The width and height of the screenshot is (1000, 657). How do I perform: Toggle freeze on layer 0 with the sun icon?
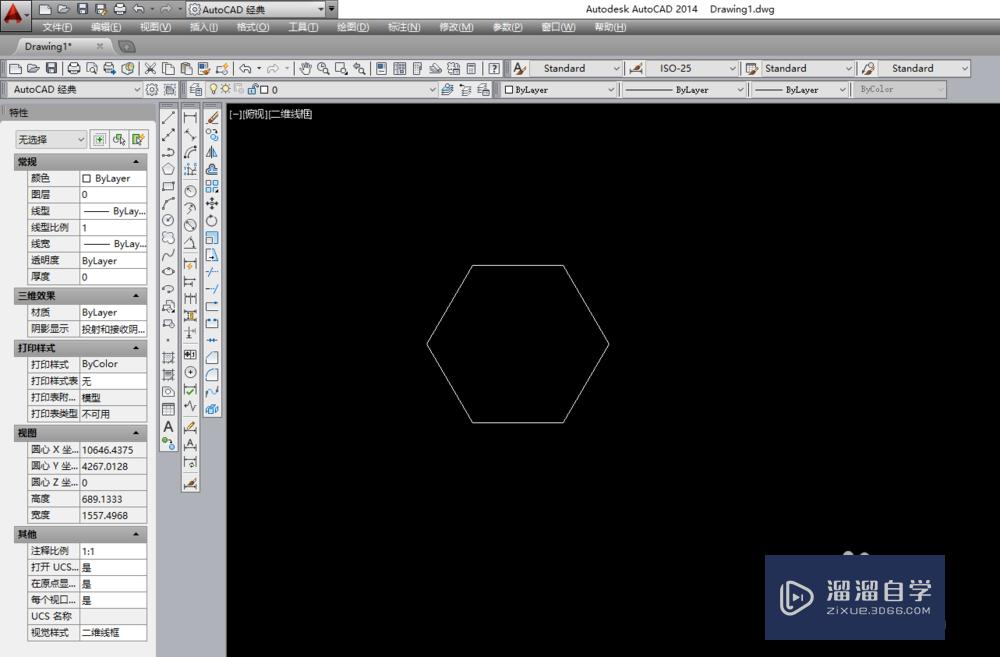[x=227, y=89]
